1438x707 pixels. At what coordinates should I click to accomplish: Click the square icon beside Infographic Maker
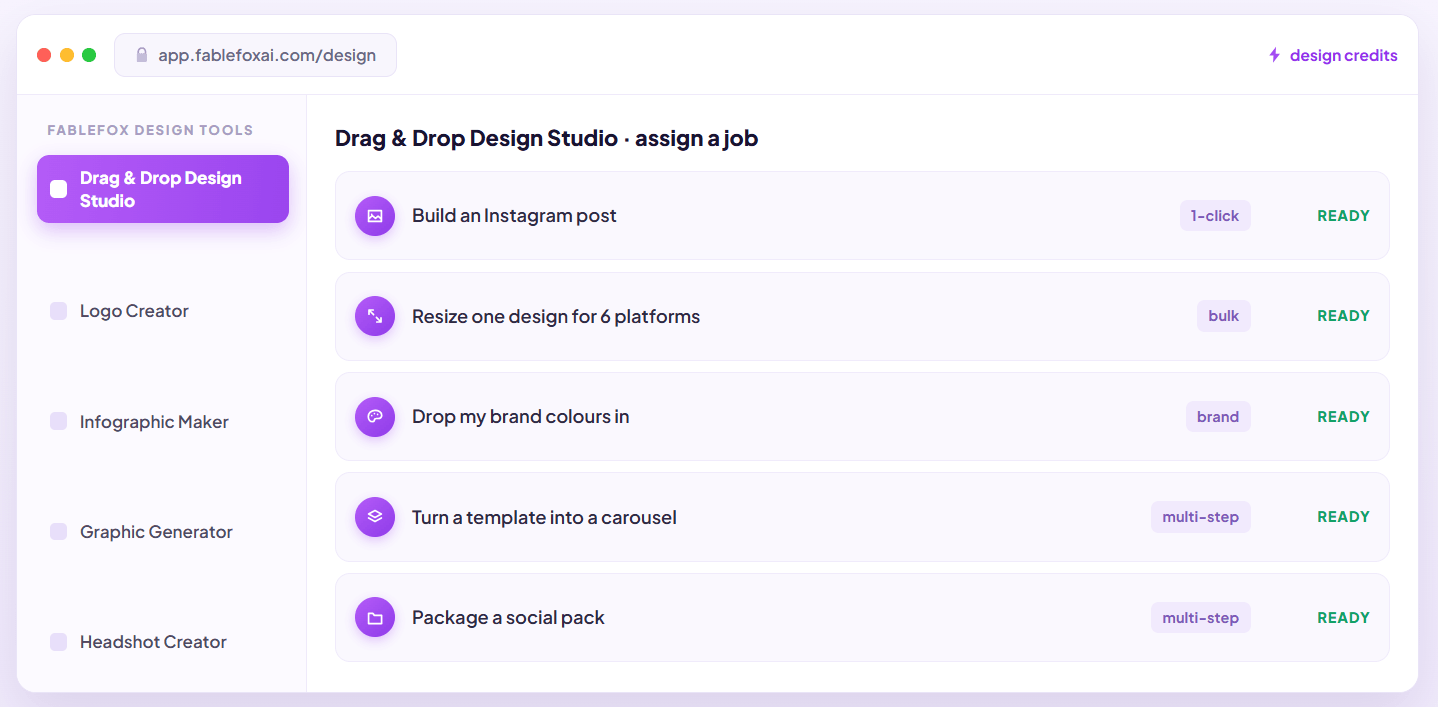[59, 422]
